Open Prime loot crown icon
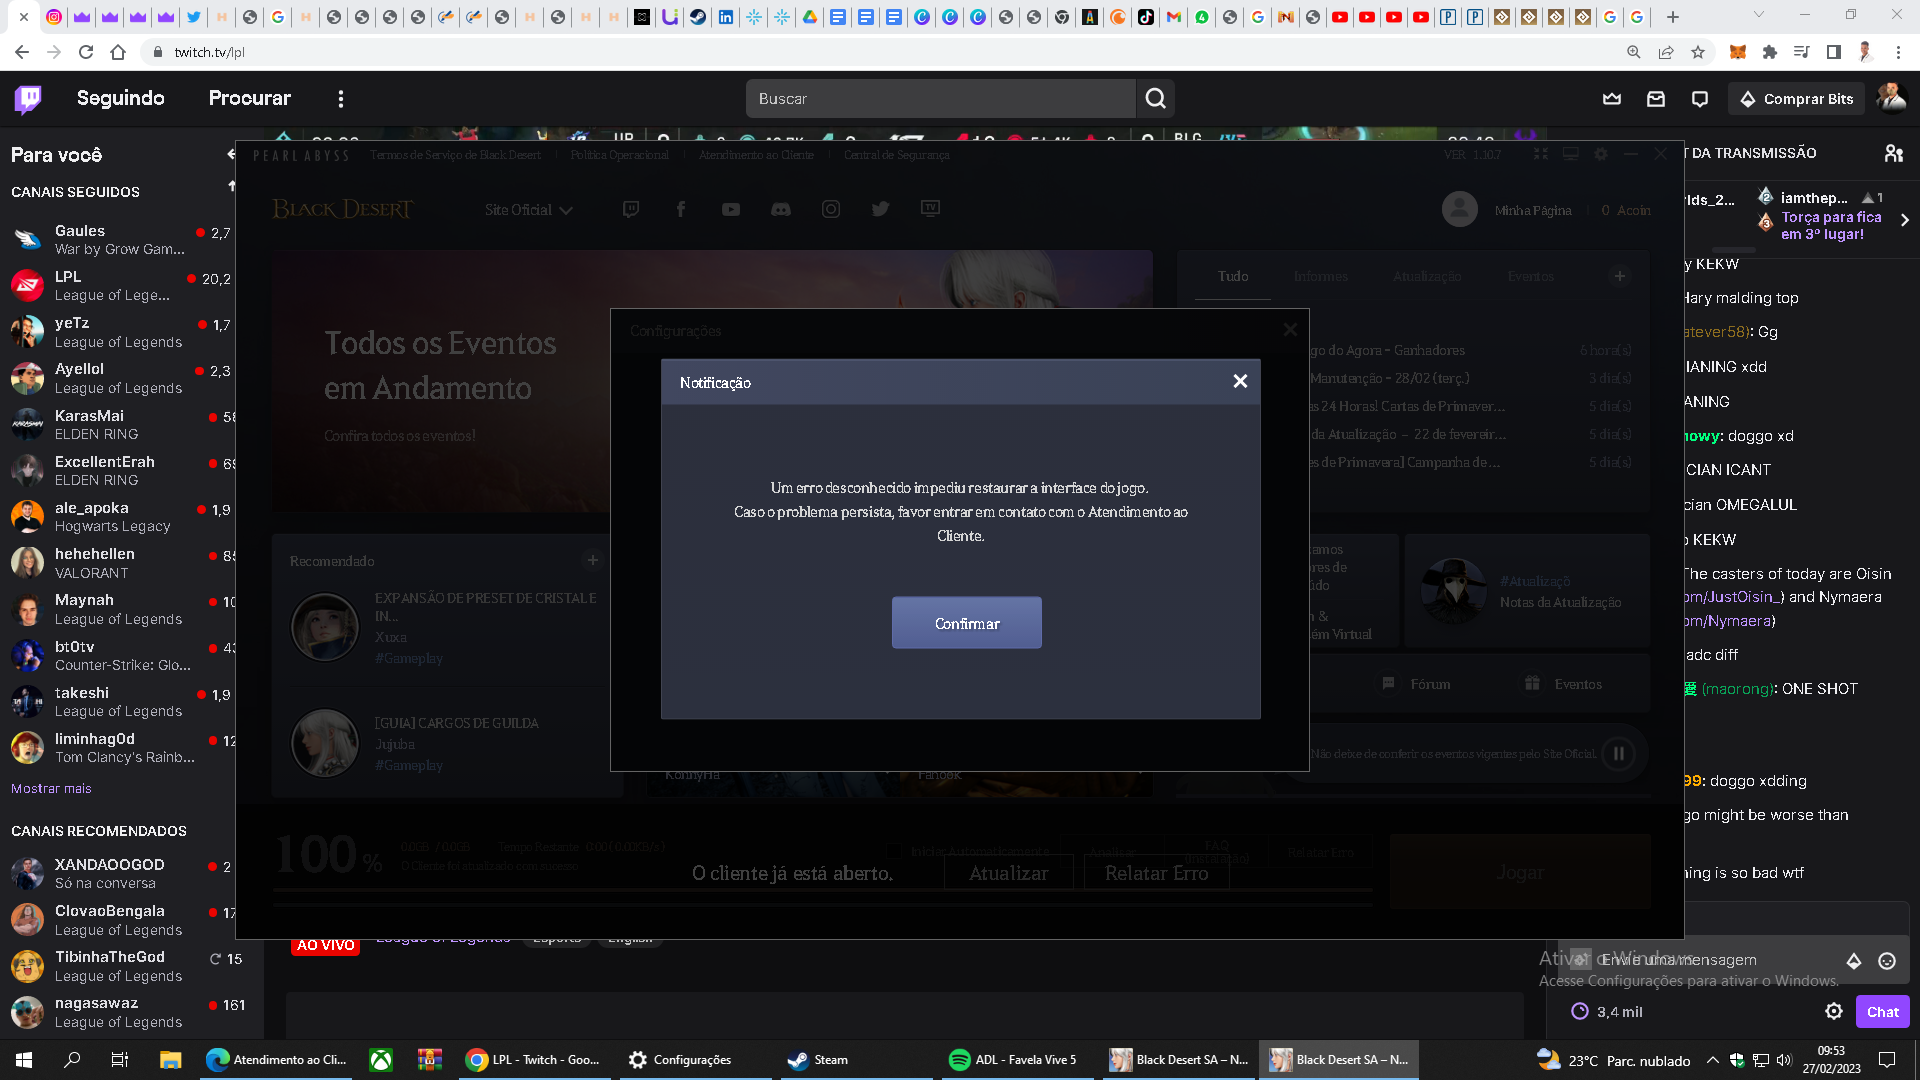Screen dimensions: 1920x1080 click(x=1612, y=98)
